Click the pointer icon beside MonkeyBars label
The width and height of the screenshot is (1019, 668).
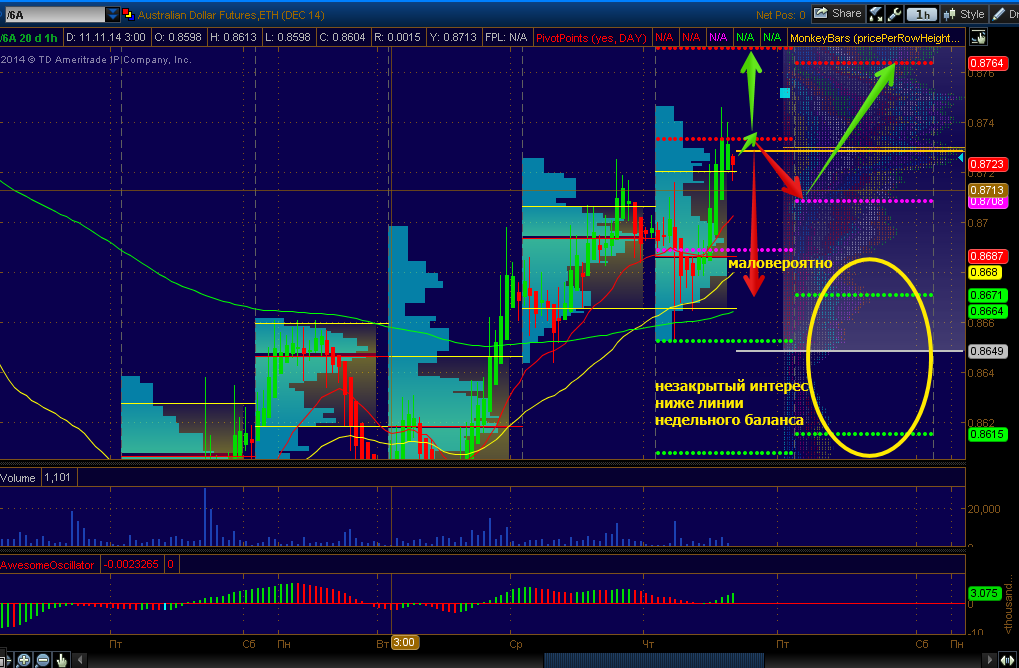(x=978, y=38)
